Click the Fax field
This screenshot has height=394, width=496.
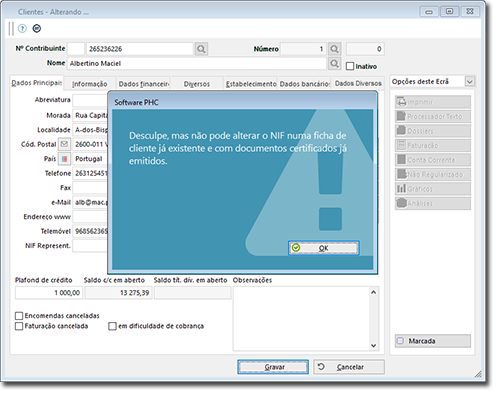(90, 188)
